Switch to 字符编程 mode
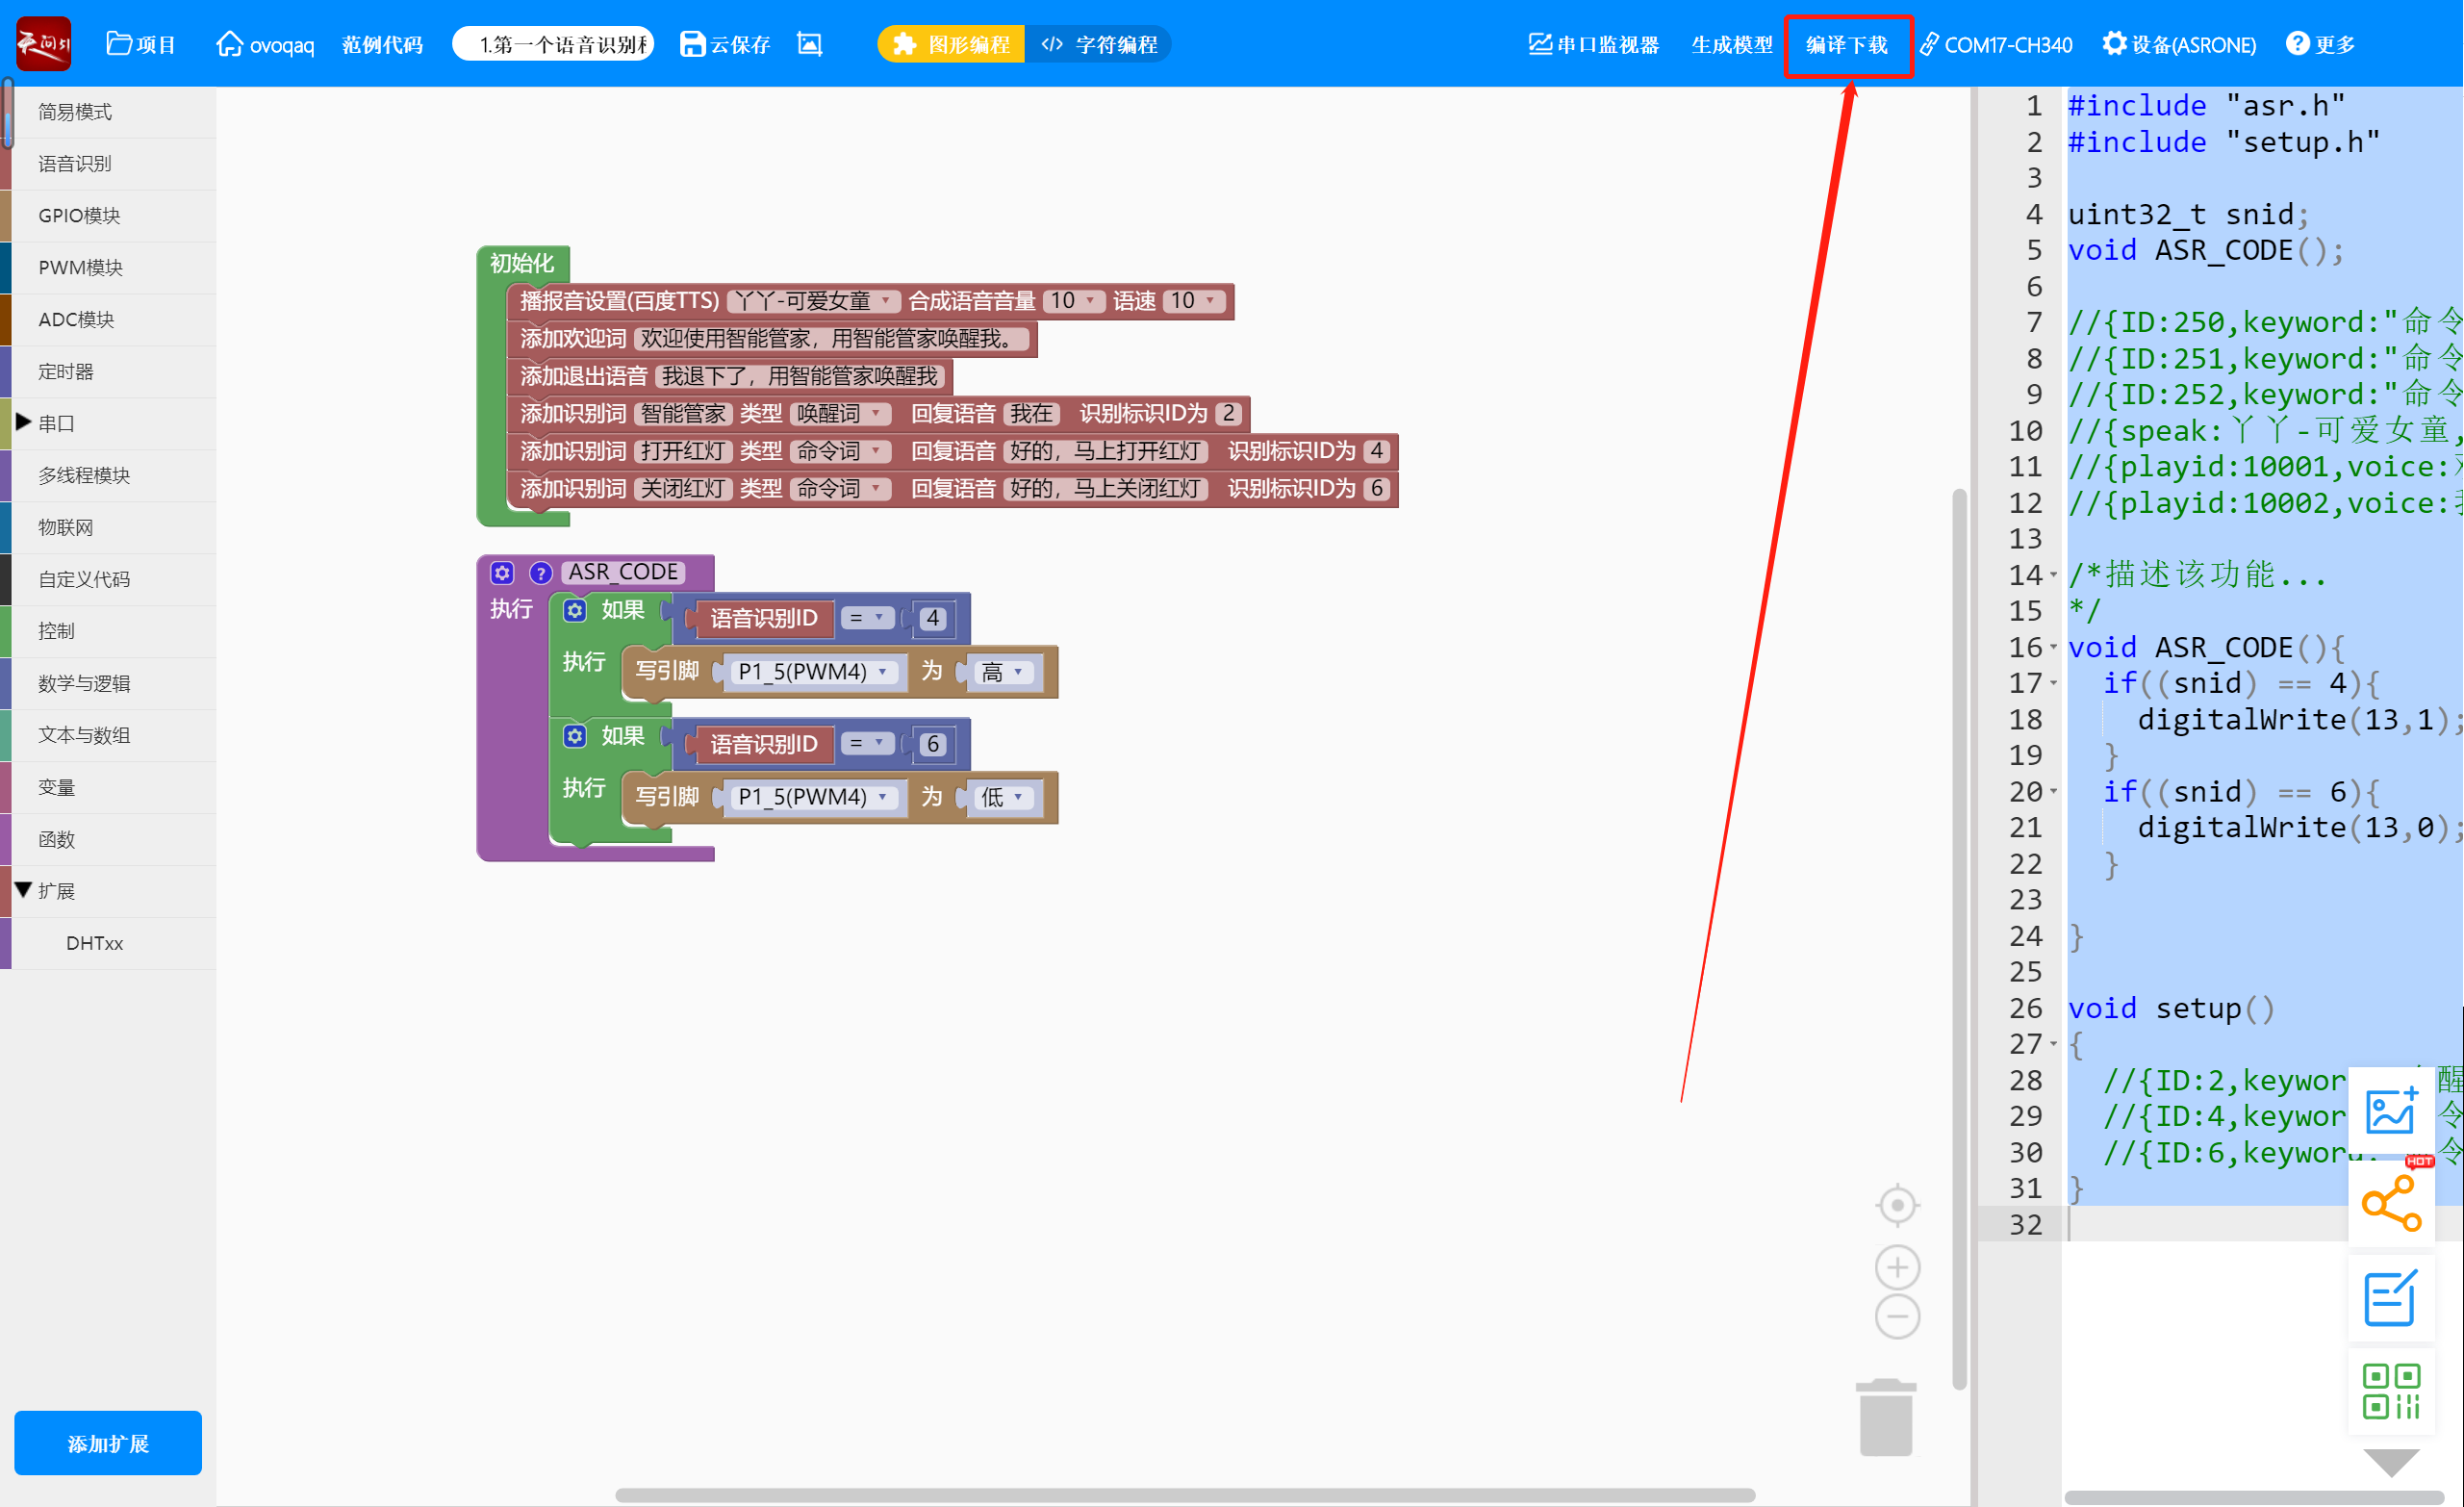 pyautogui.click(x=1098, y=44)
